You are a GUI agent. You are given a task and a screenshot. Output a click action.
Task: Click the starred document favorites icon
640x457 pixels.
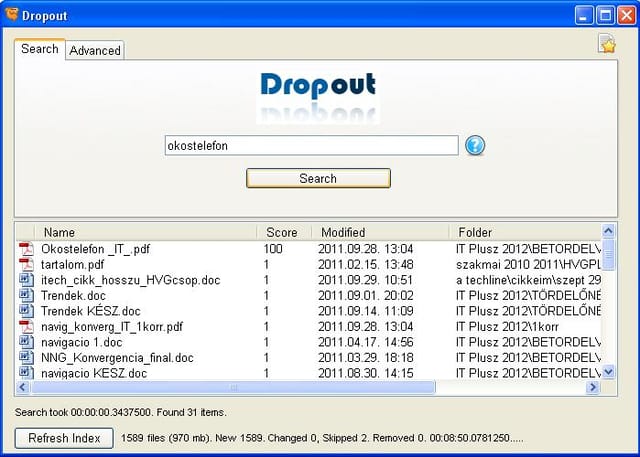coord(607,44)
